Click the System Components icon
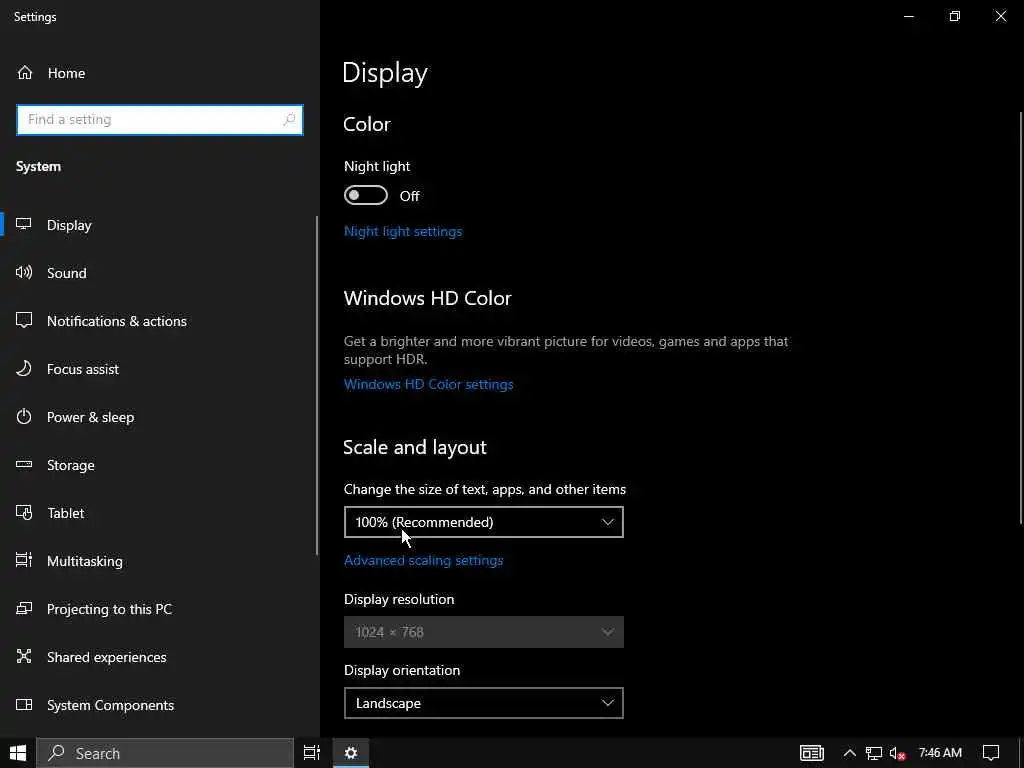This screenshot has height=768, width=1024. pyautogui.click(x=24, y=705)
